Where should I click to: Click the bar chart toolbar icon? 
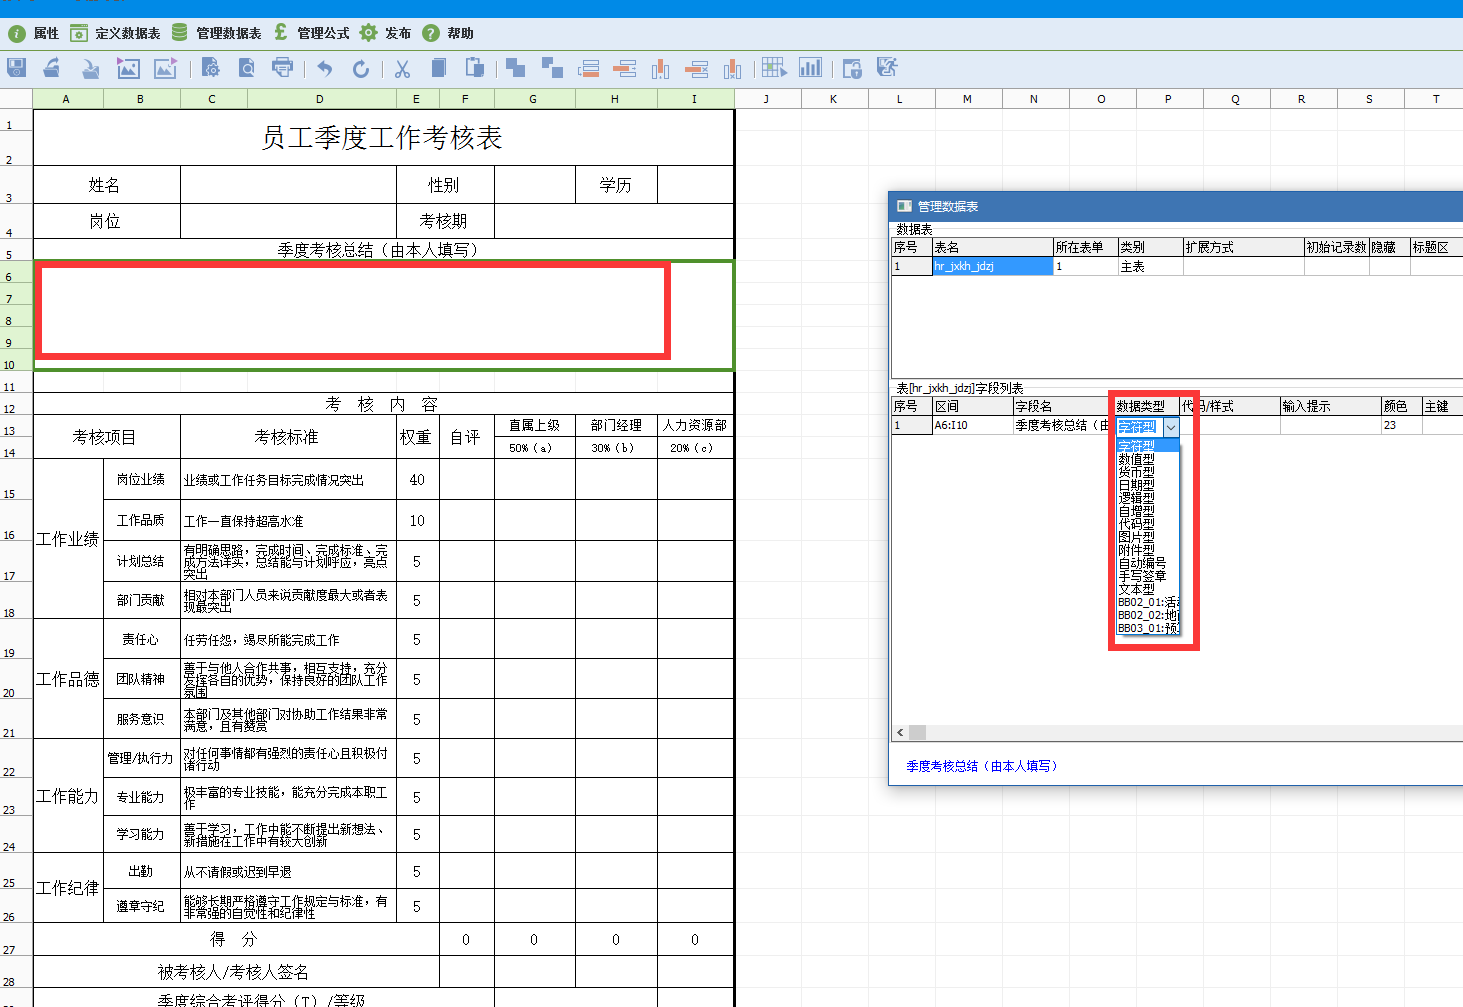811,68
